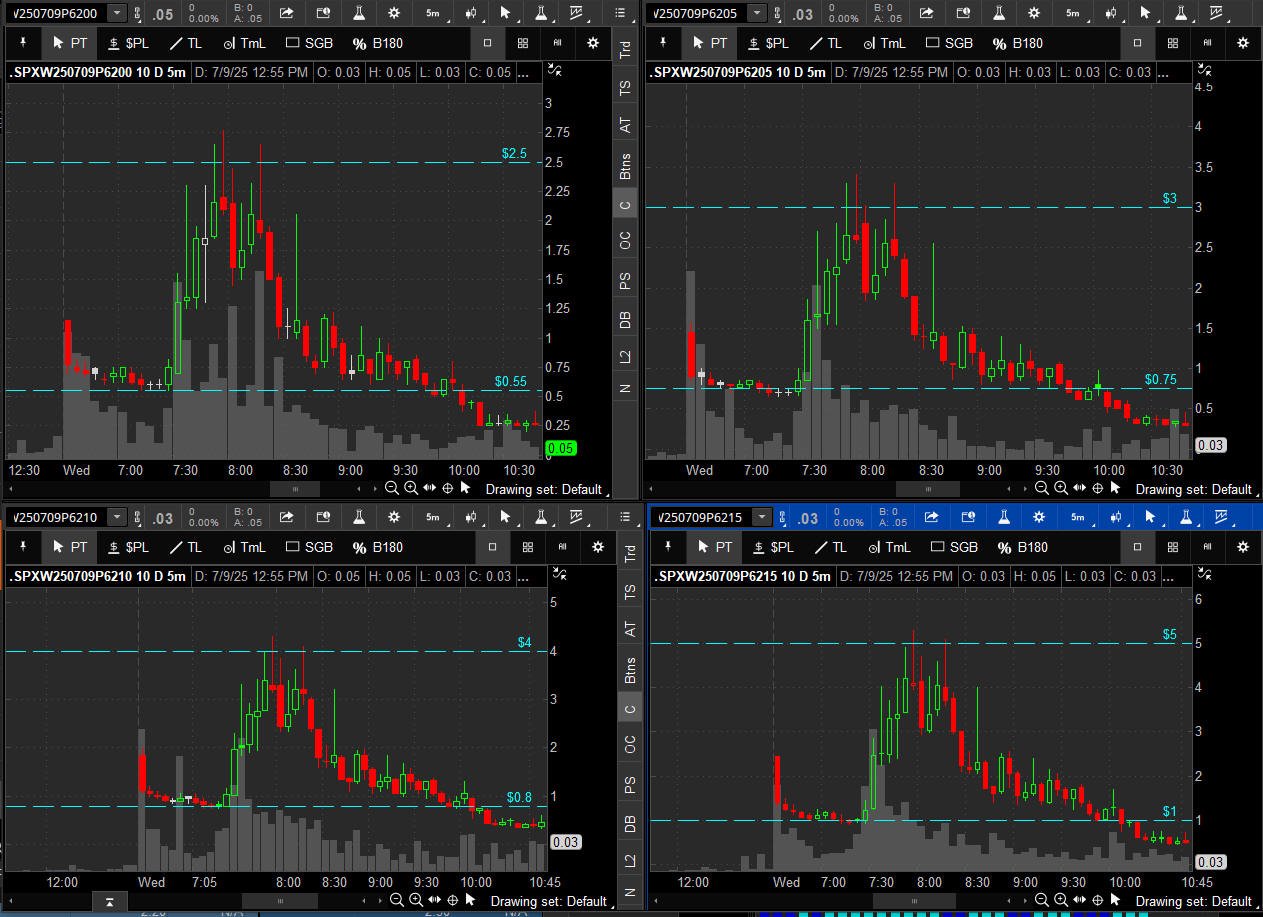Select TL trendline tool in P6200 chart
This screenshot has width=1263, height=917.
tap(186, 43)
